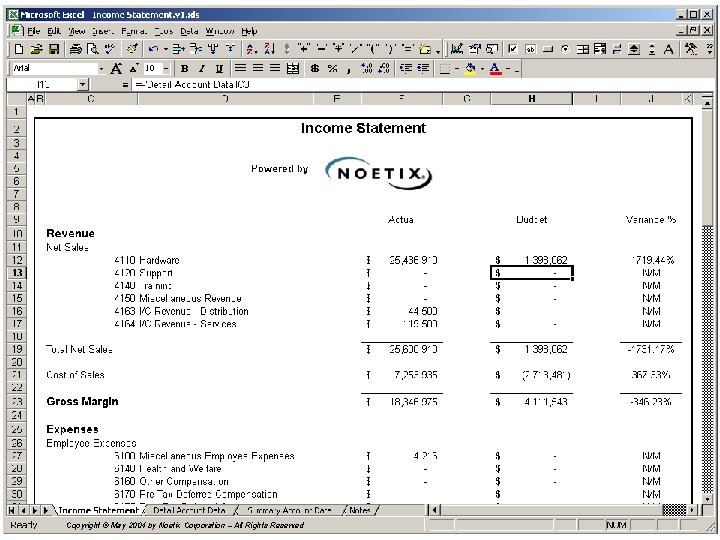
Task: Insert a Label (A) form control
Action: tap(669, 49)
